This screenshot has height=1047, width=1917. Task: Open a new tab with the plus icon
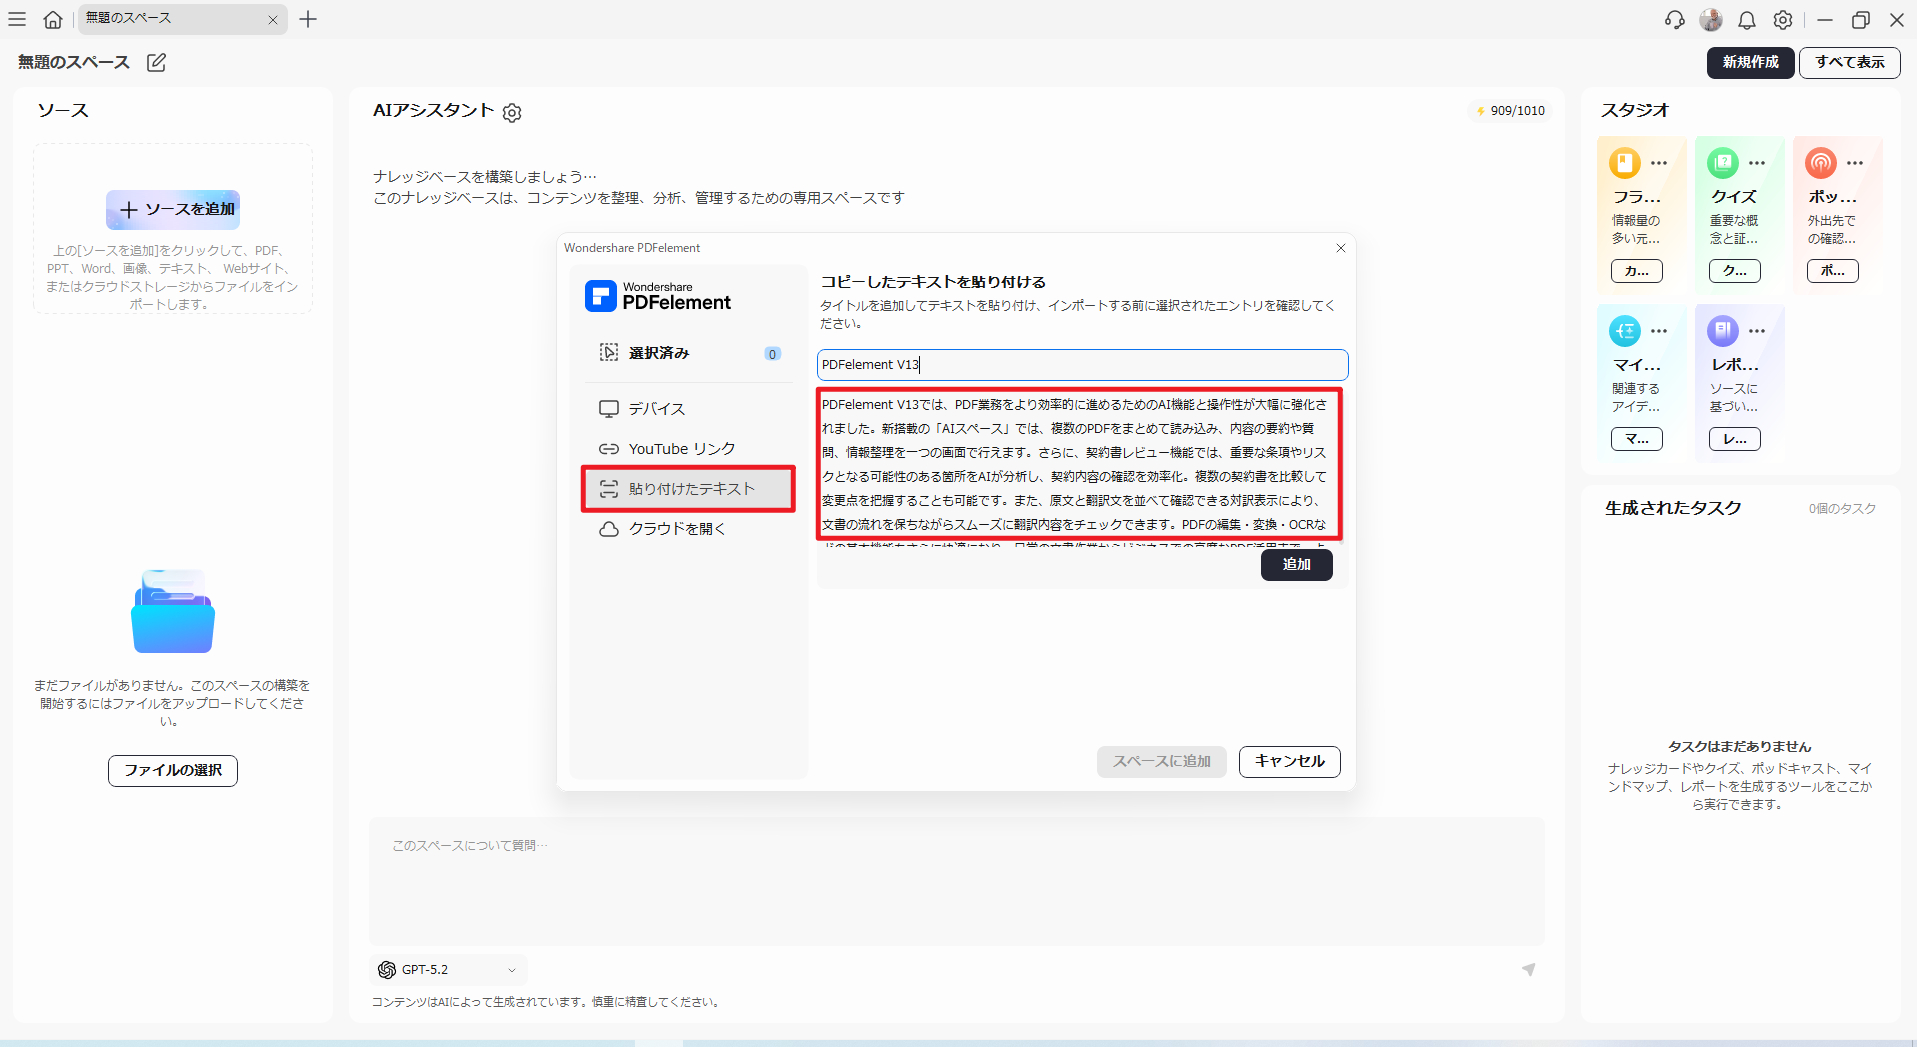coord(308,19)
